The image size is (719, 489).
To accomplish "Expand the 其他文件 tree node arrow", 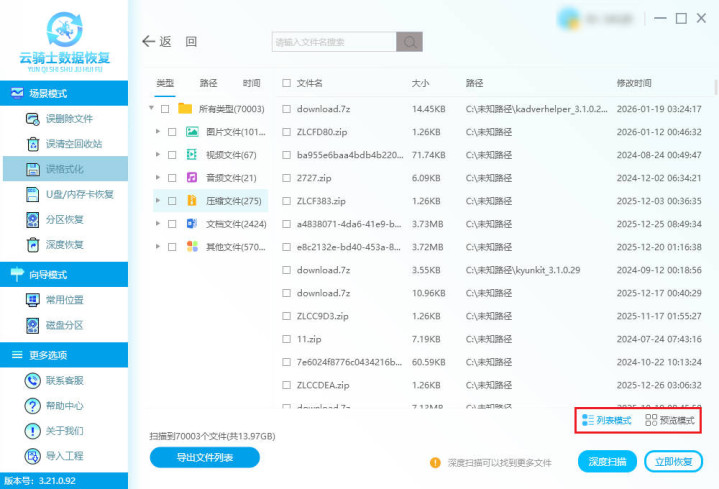I will (x=158, y=246).
